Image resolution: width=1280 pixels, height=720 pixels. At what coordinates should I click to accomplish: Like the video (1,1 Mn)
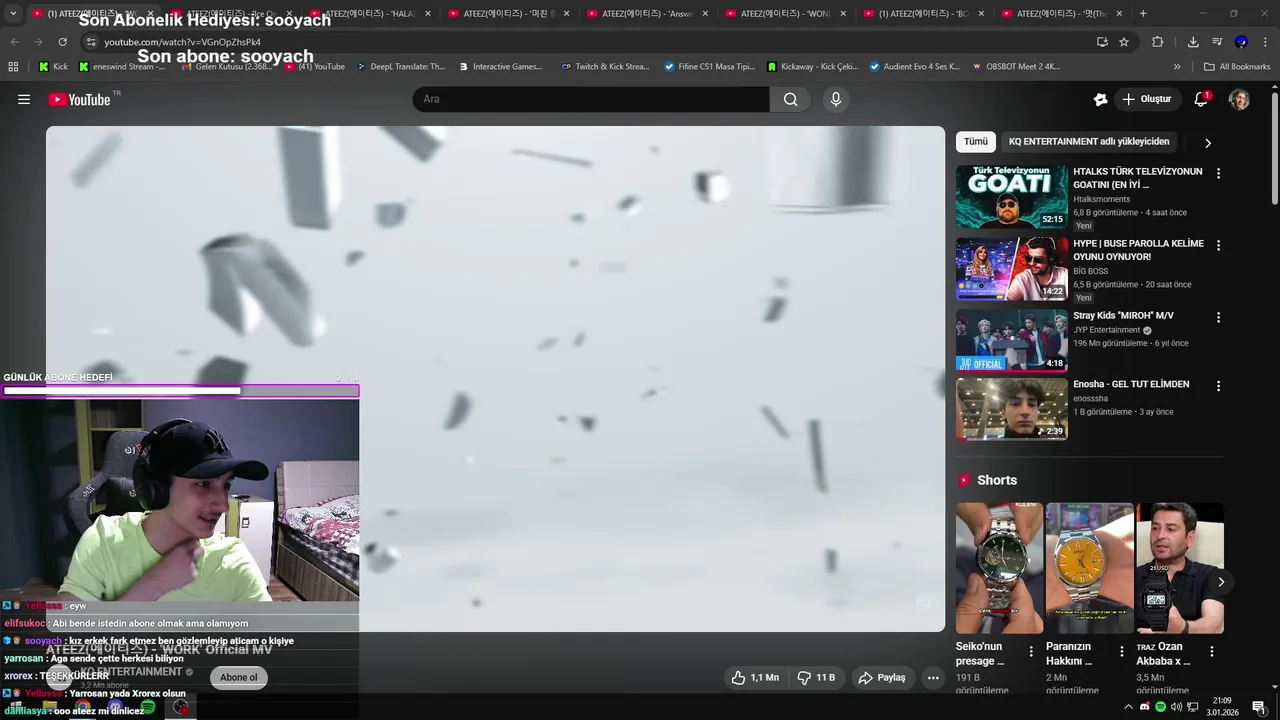click(755, 677)
